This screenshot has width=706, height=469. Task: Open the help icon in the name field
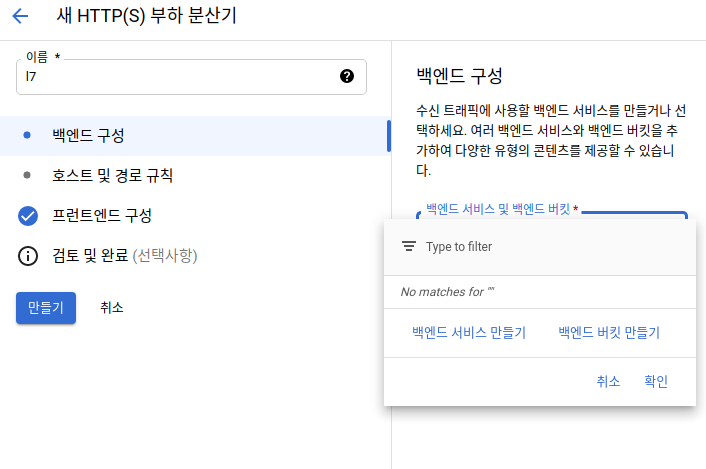point(347,76)
